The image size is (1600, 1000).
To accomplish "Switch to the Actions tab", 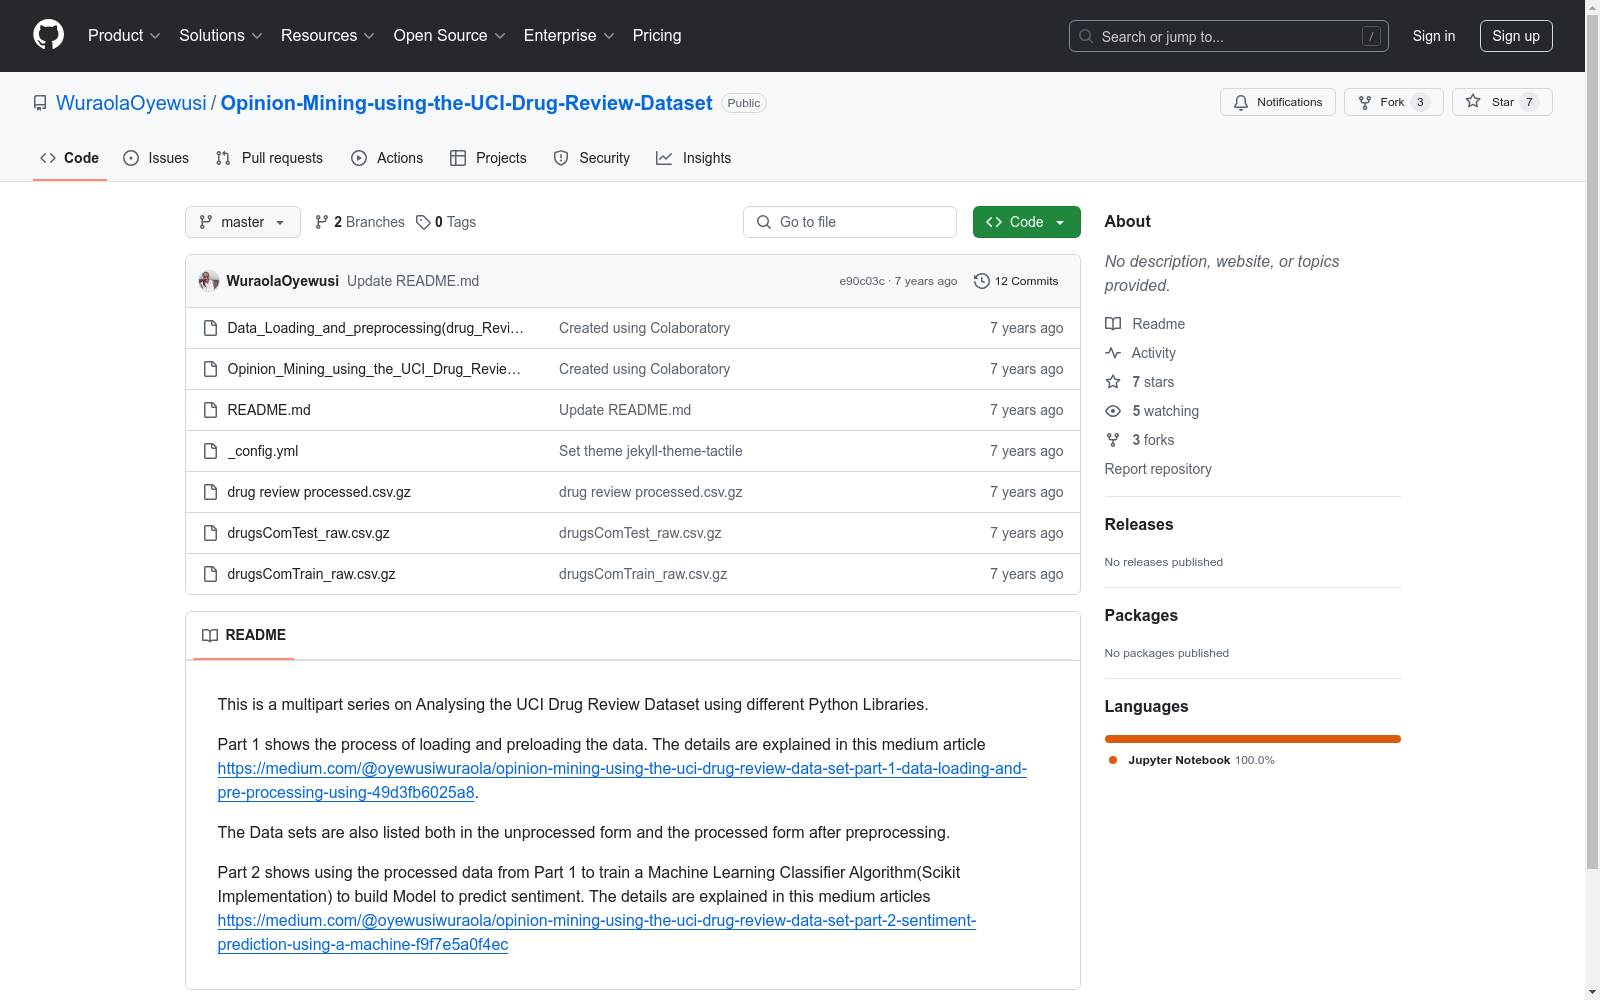I will pos(387,158).
